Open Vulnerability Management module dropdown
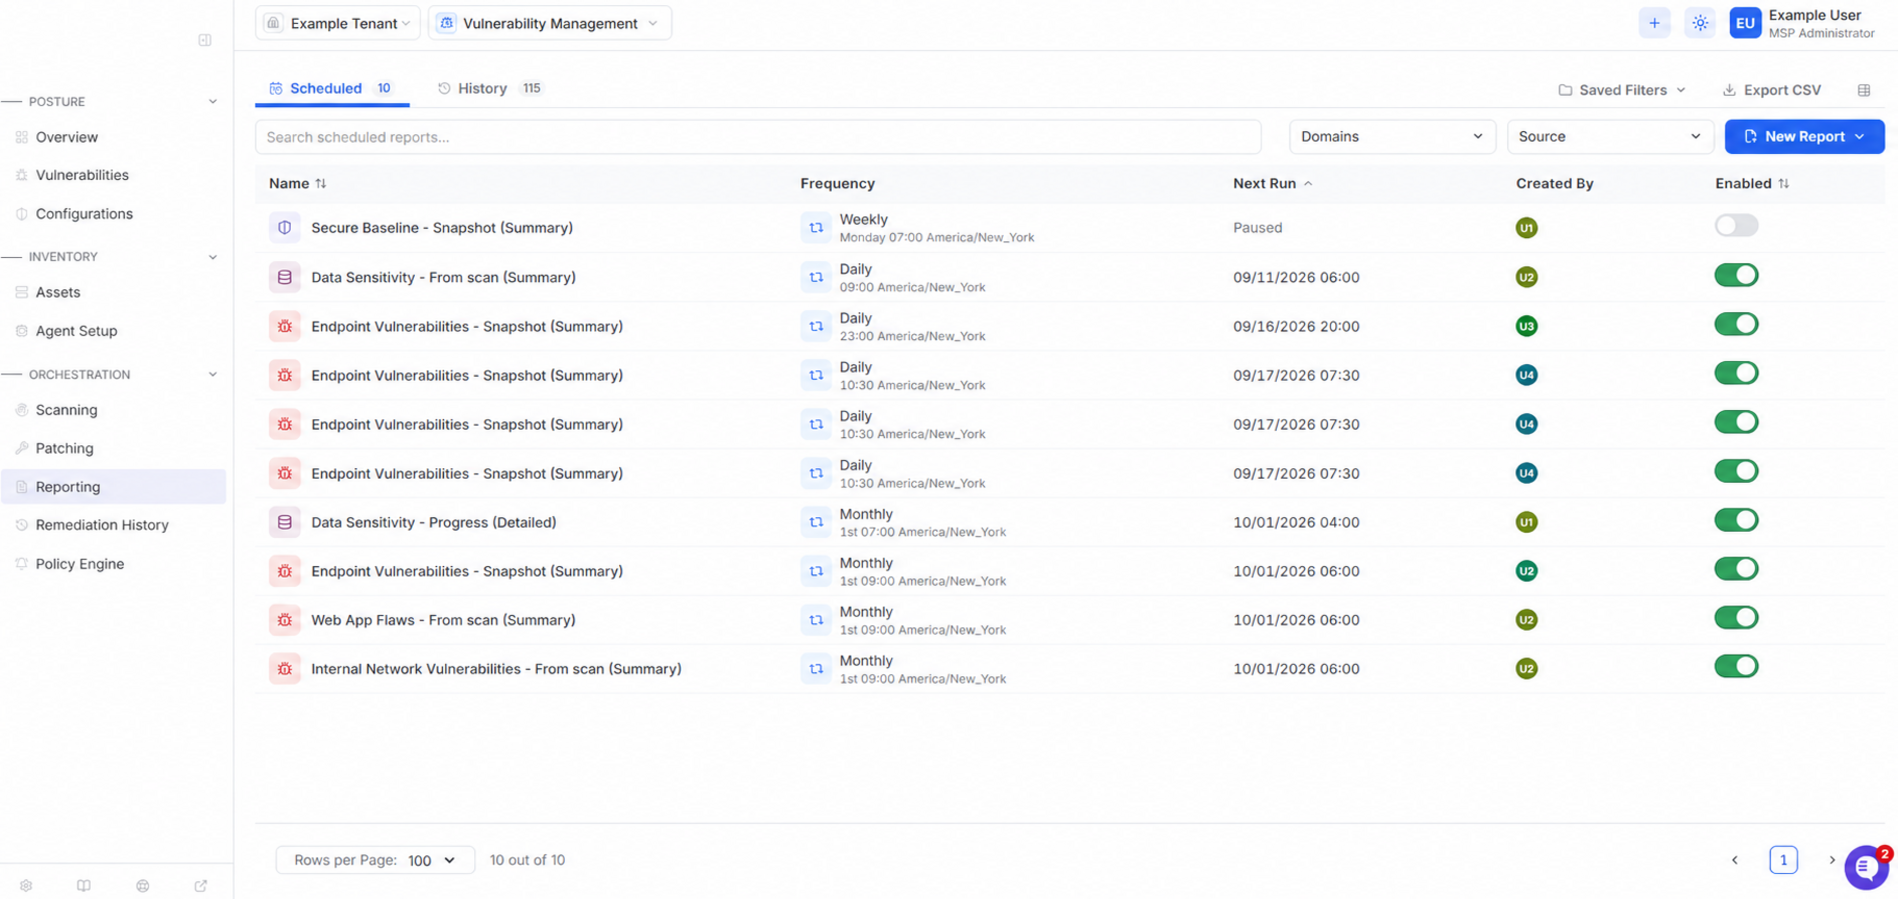Viewport: 1898px width, 899px height. [550, 23]
